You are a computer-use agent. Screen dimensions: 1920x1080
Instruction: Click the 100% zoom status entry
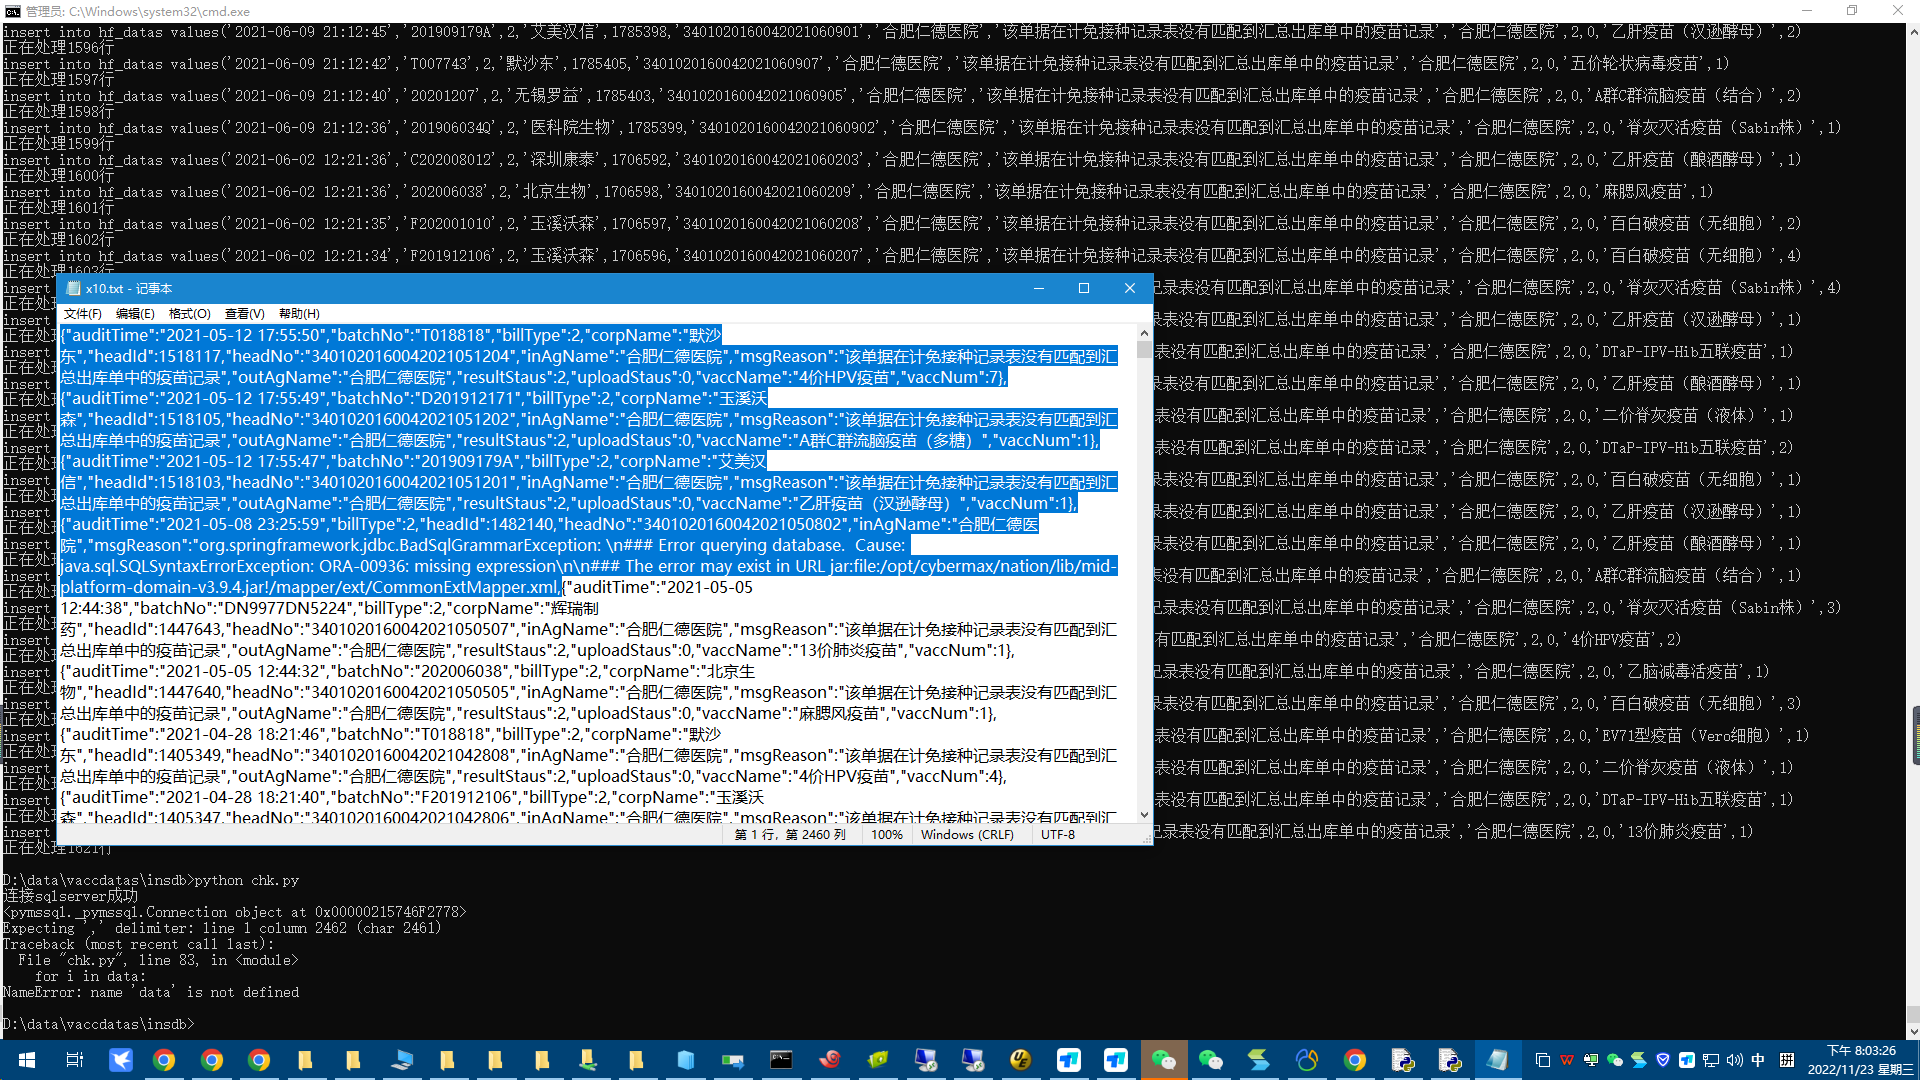886,835
